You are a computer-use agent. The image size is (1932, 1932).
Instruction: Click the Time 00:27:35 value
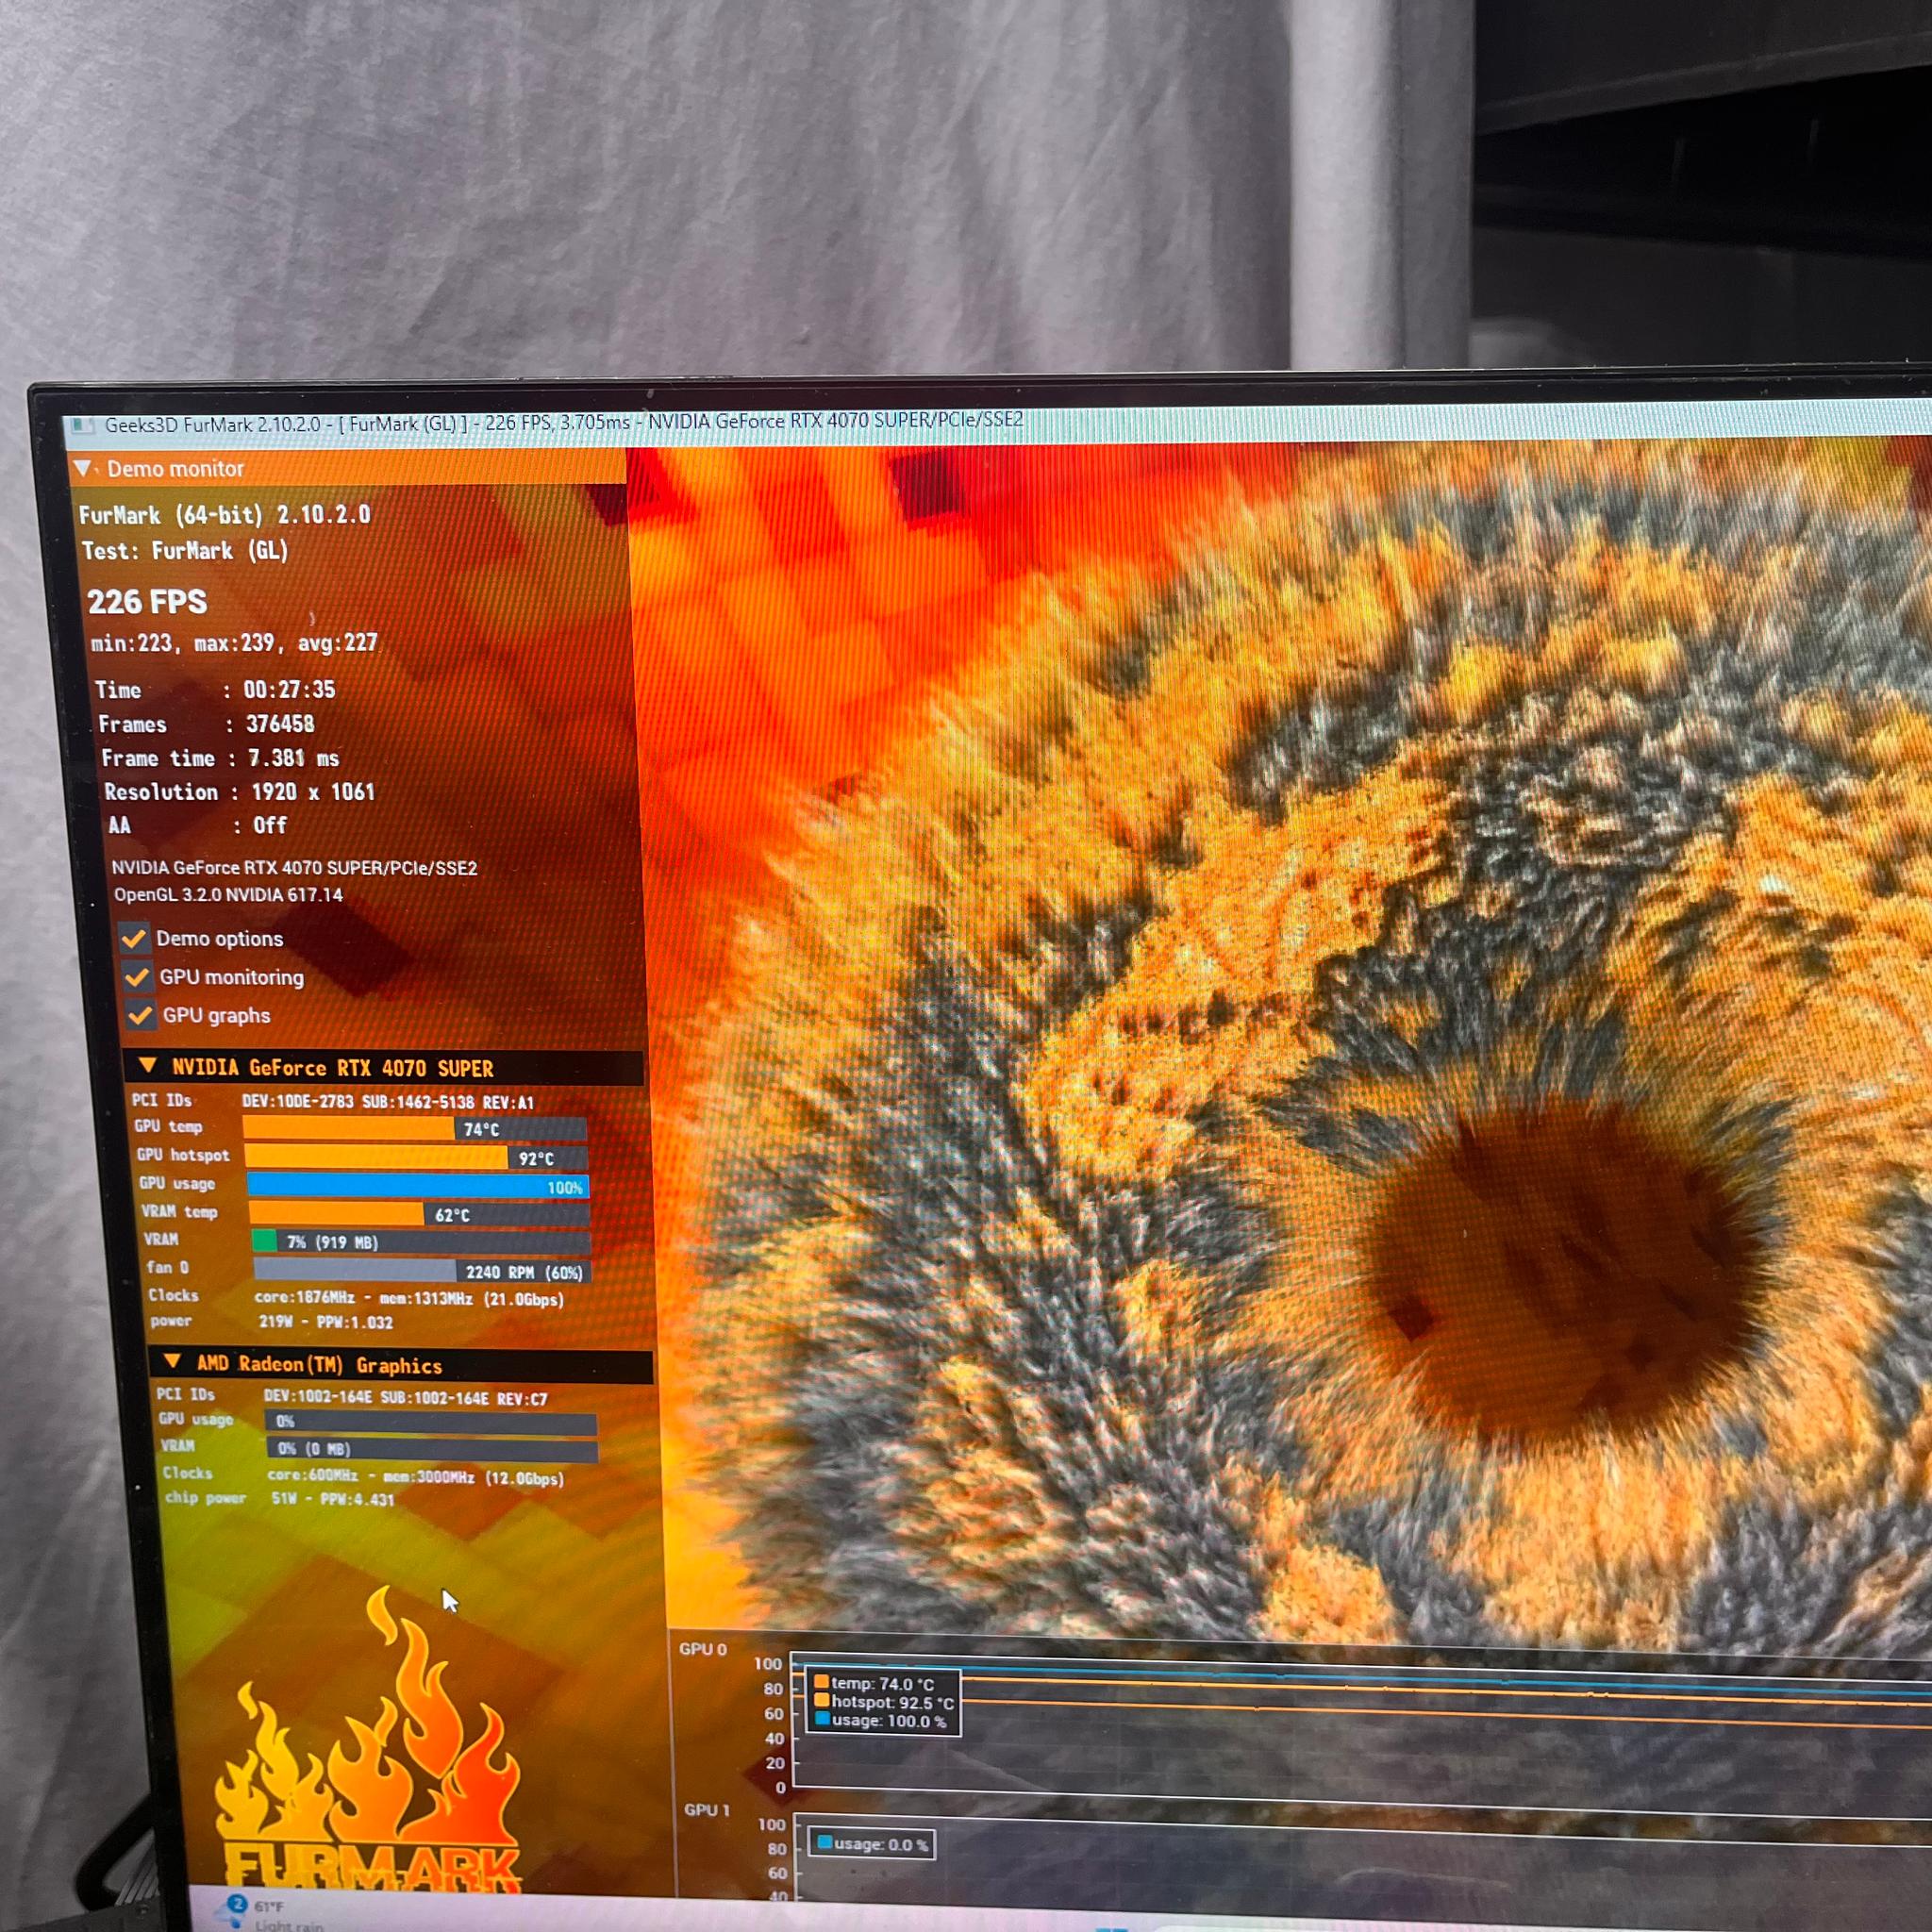[289, 689]
